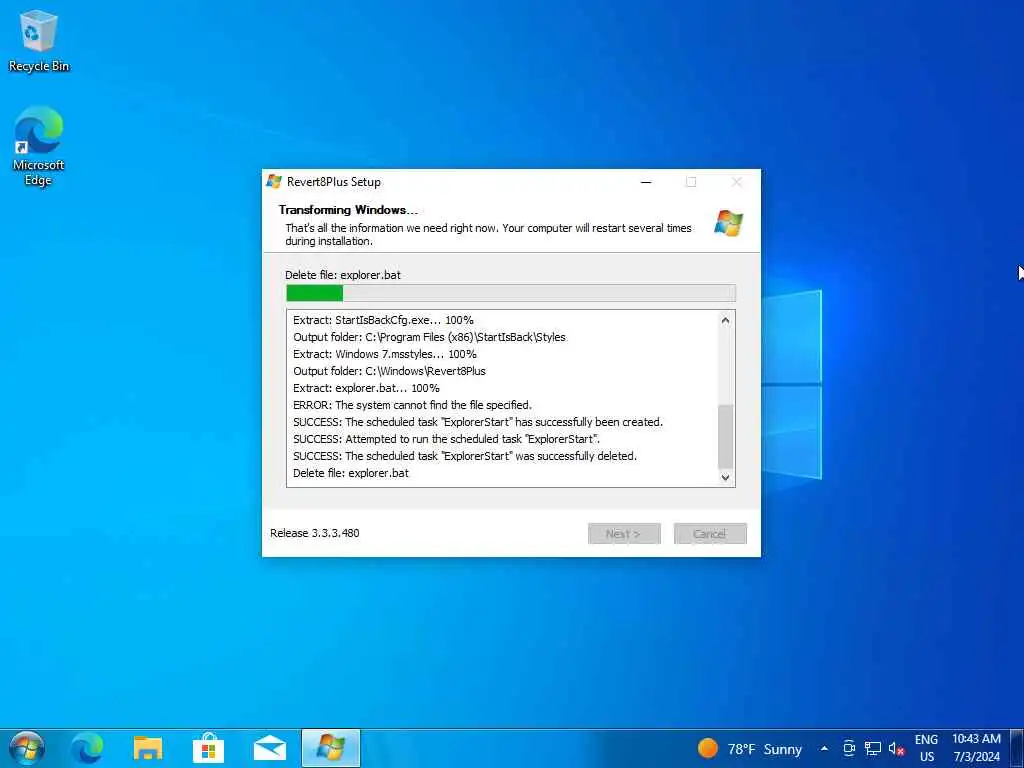Click the log scrollbar up arrow
The image size is (1024, 768).
coord(726,321)
